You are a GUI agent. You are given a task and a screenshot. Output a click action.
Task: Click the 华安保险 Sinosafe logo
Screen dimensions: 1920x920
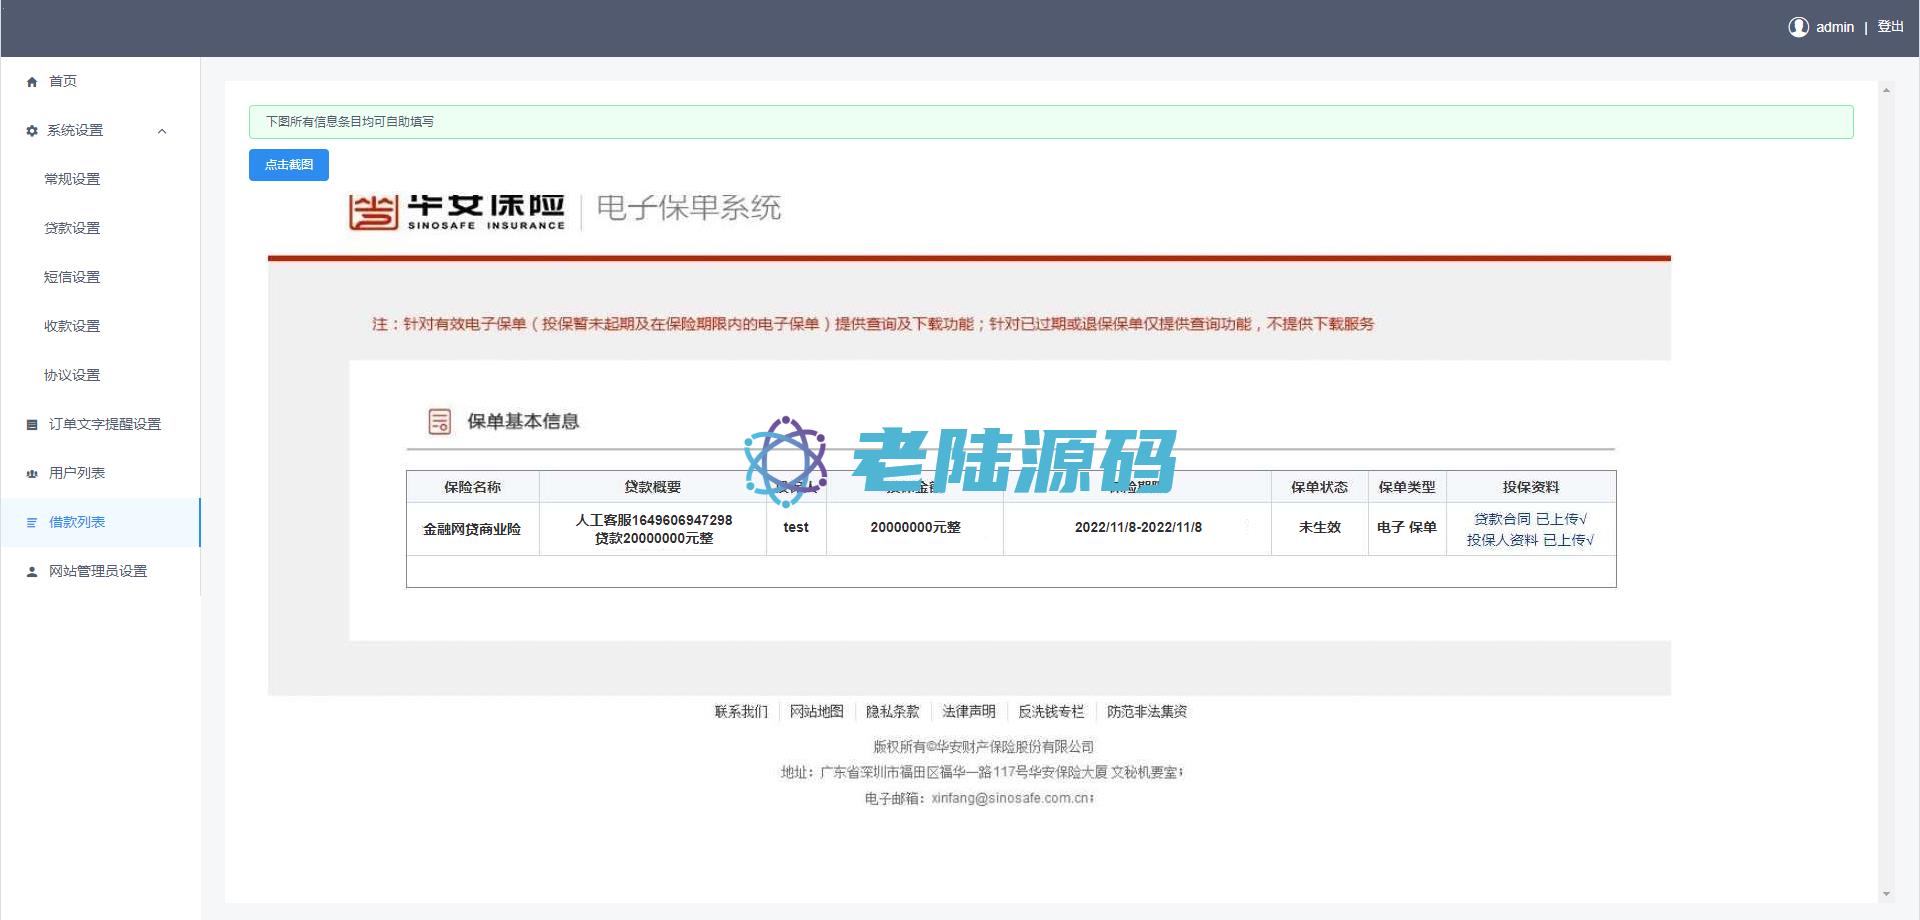[x=457, y=211]
